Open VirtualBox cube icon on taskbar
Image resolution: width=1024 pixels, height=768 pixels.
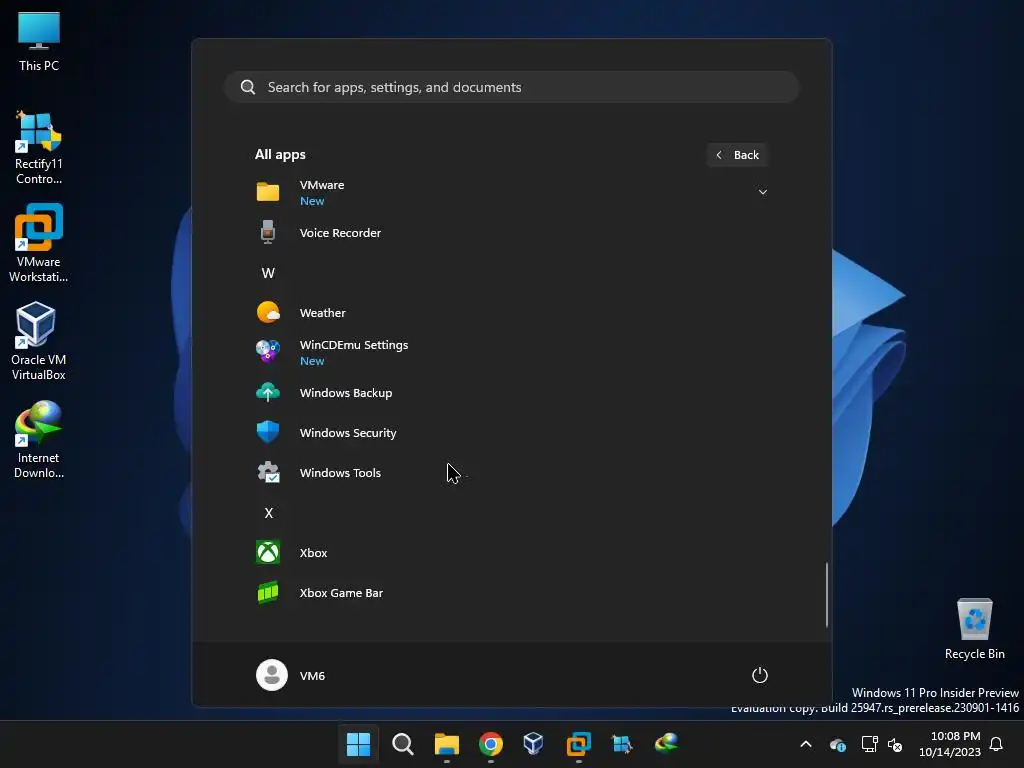[534, 744]
